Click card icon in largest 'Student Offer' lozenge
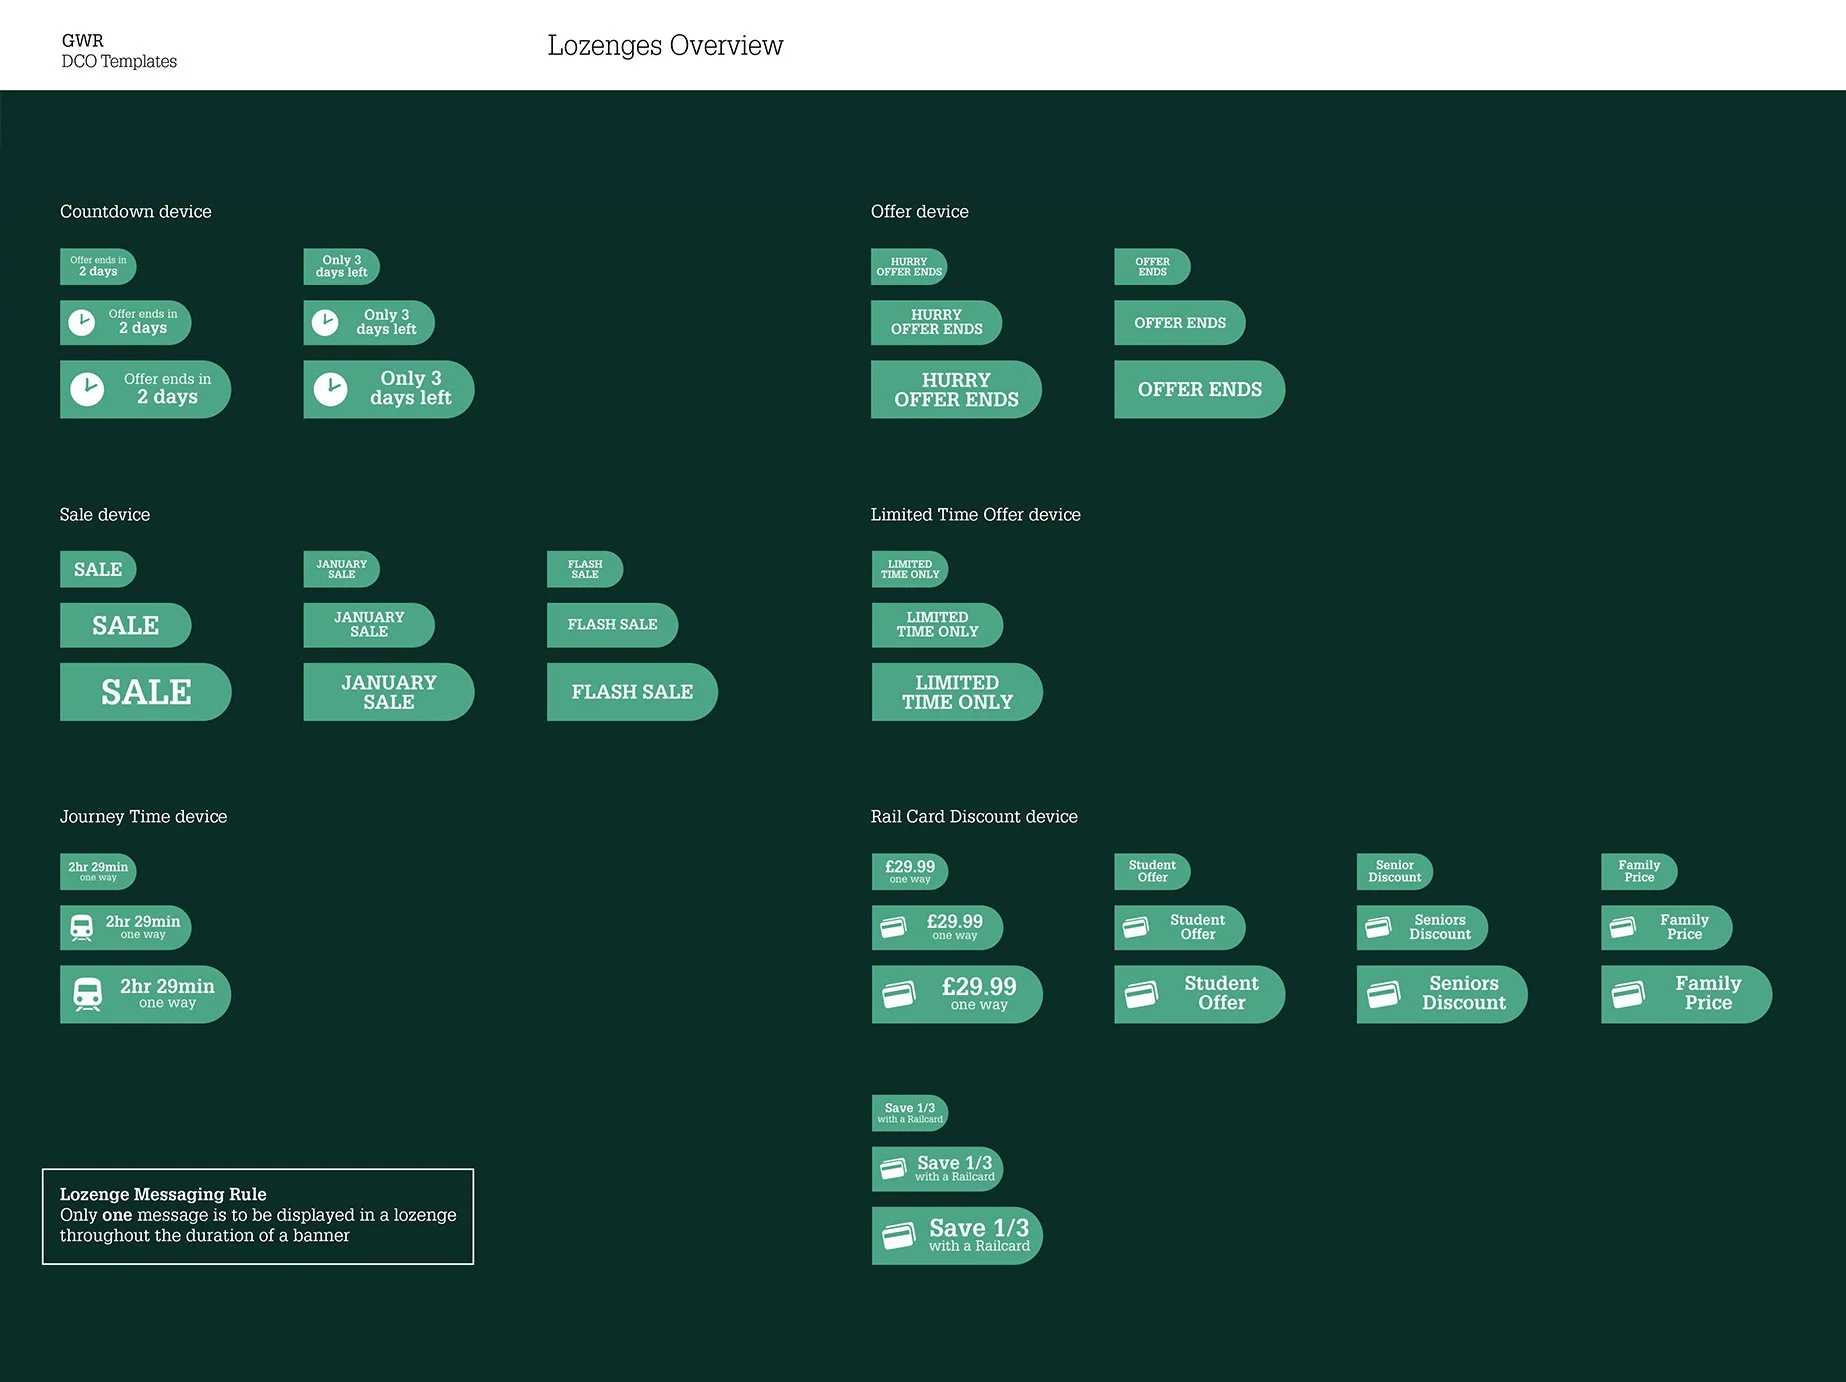Image resolution: width=1846 pixels, height=1382 pixels. click(1142, 994)
